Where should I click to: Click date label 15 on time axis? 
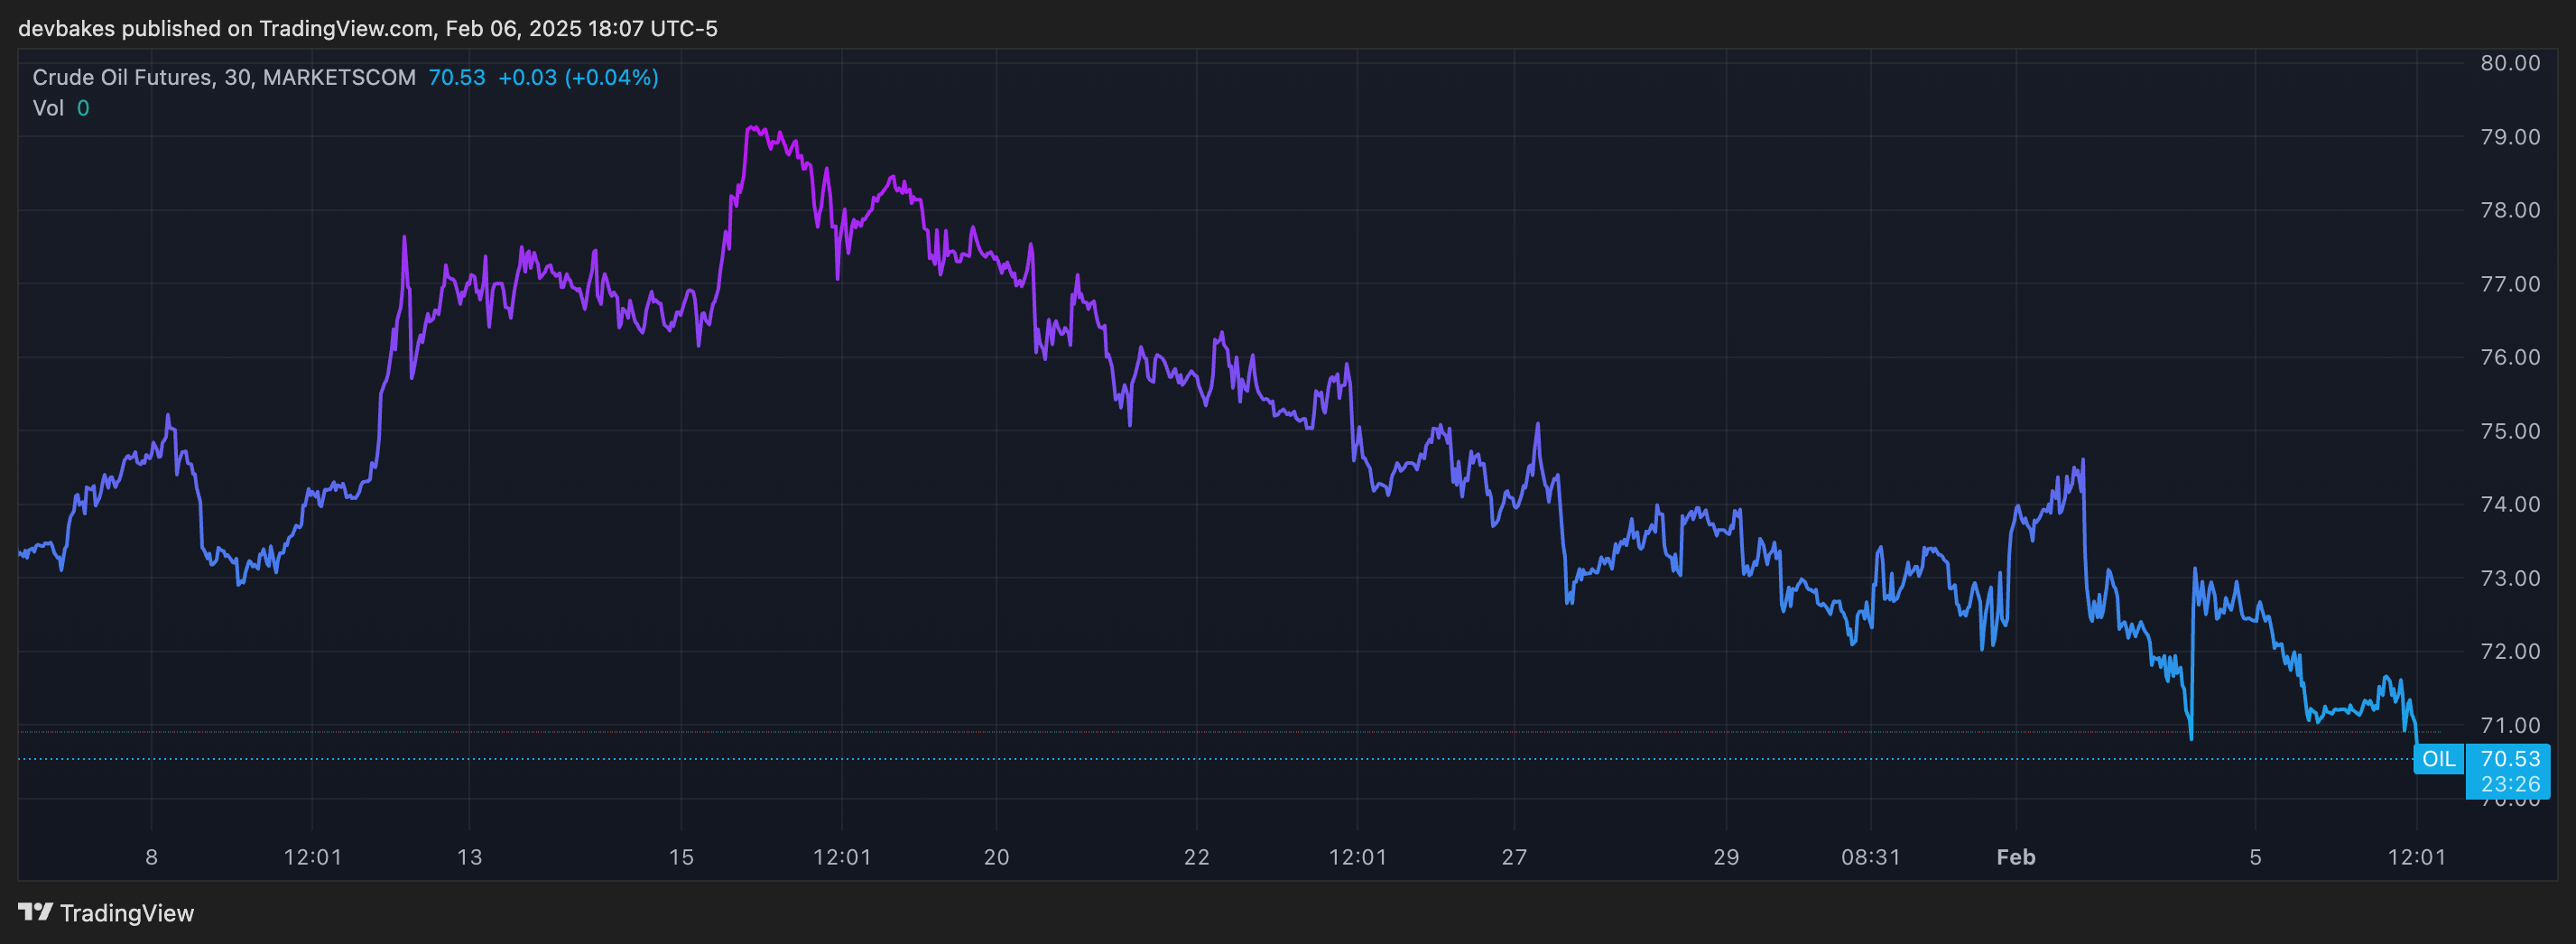(681, 857)
